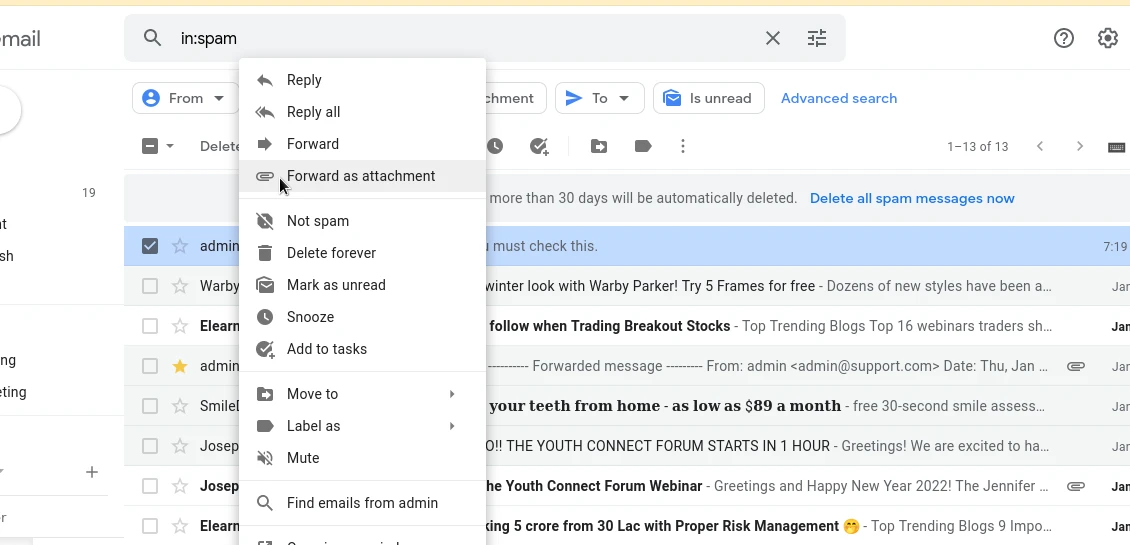Screen dimensions: 1130x545
Task: Click the search magnifier icon
Action: 152,38
